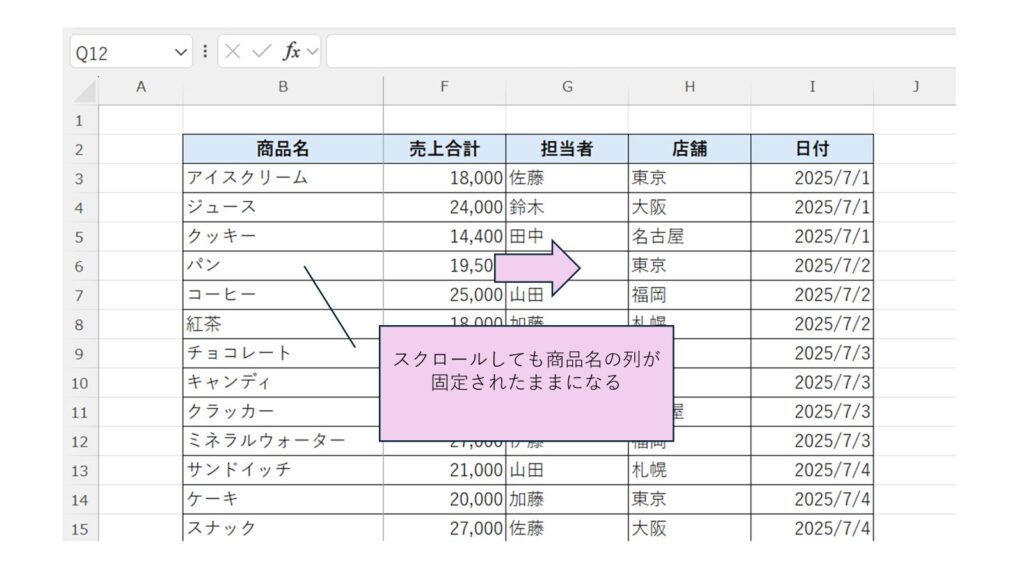Screen dimensions: 1024x576
Task: Click inside the Name Box showing Q12
Action: (x=120, y=52)
